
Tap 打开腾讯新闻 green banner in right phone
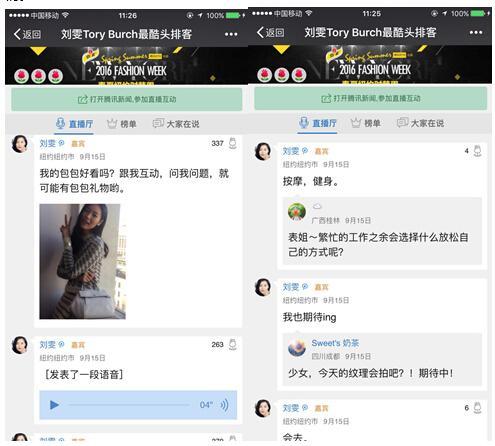coord(371,98)
